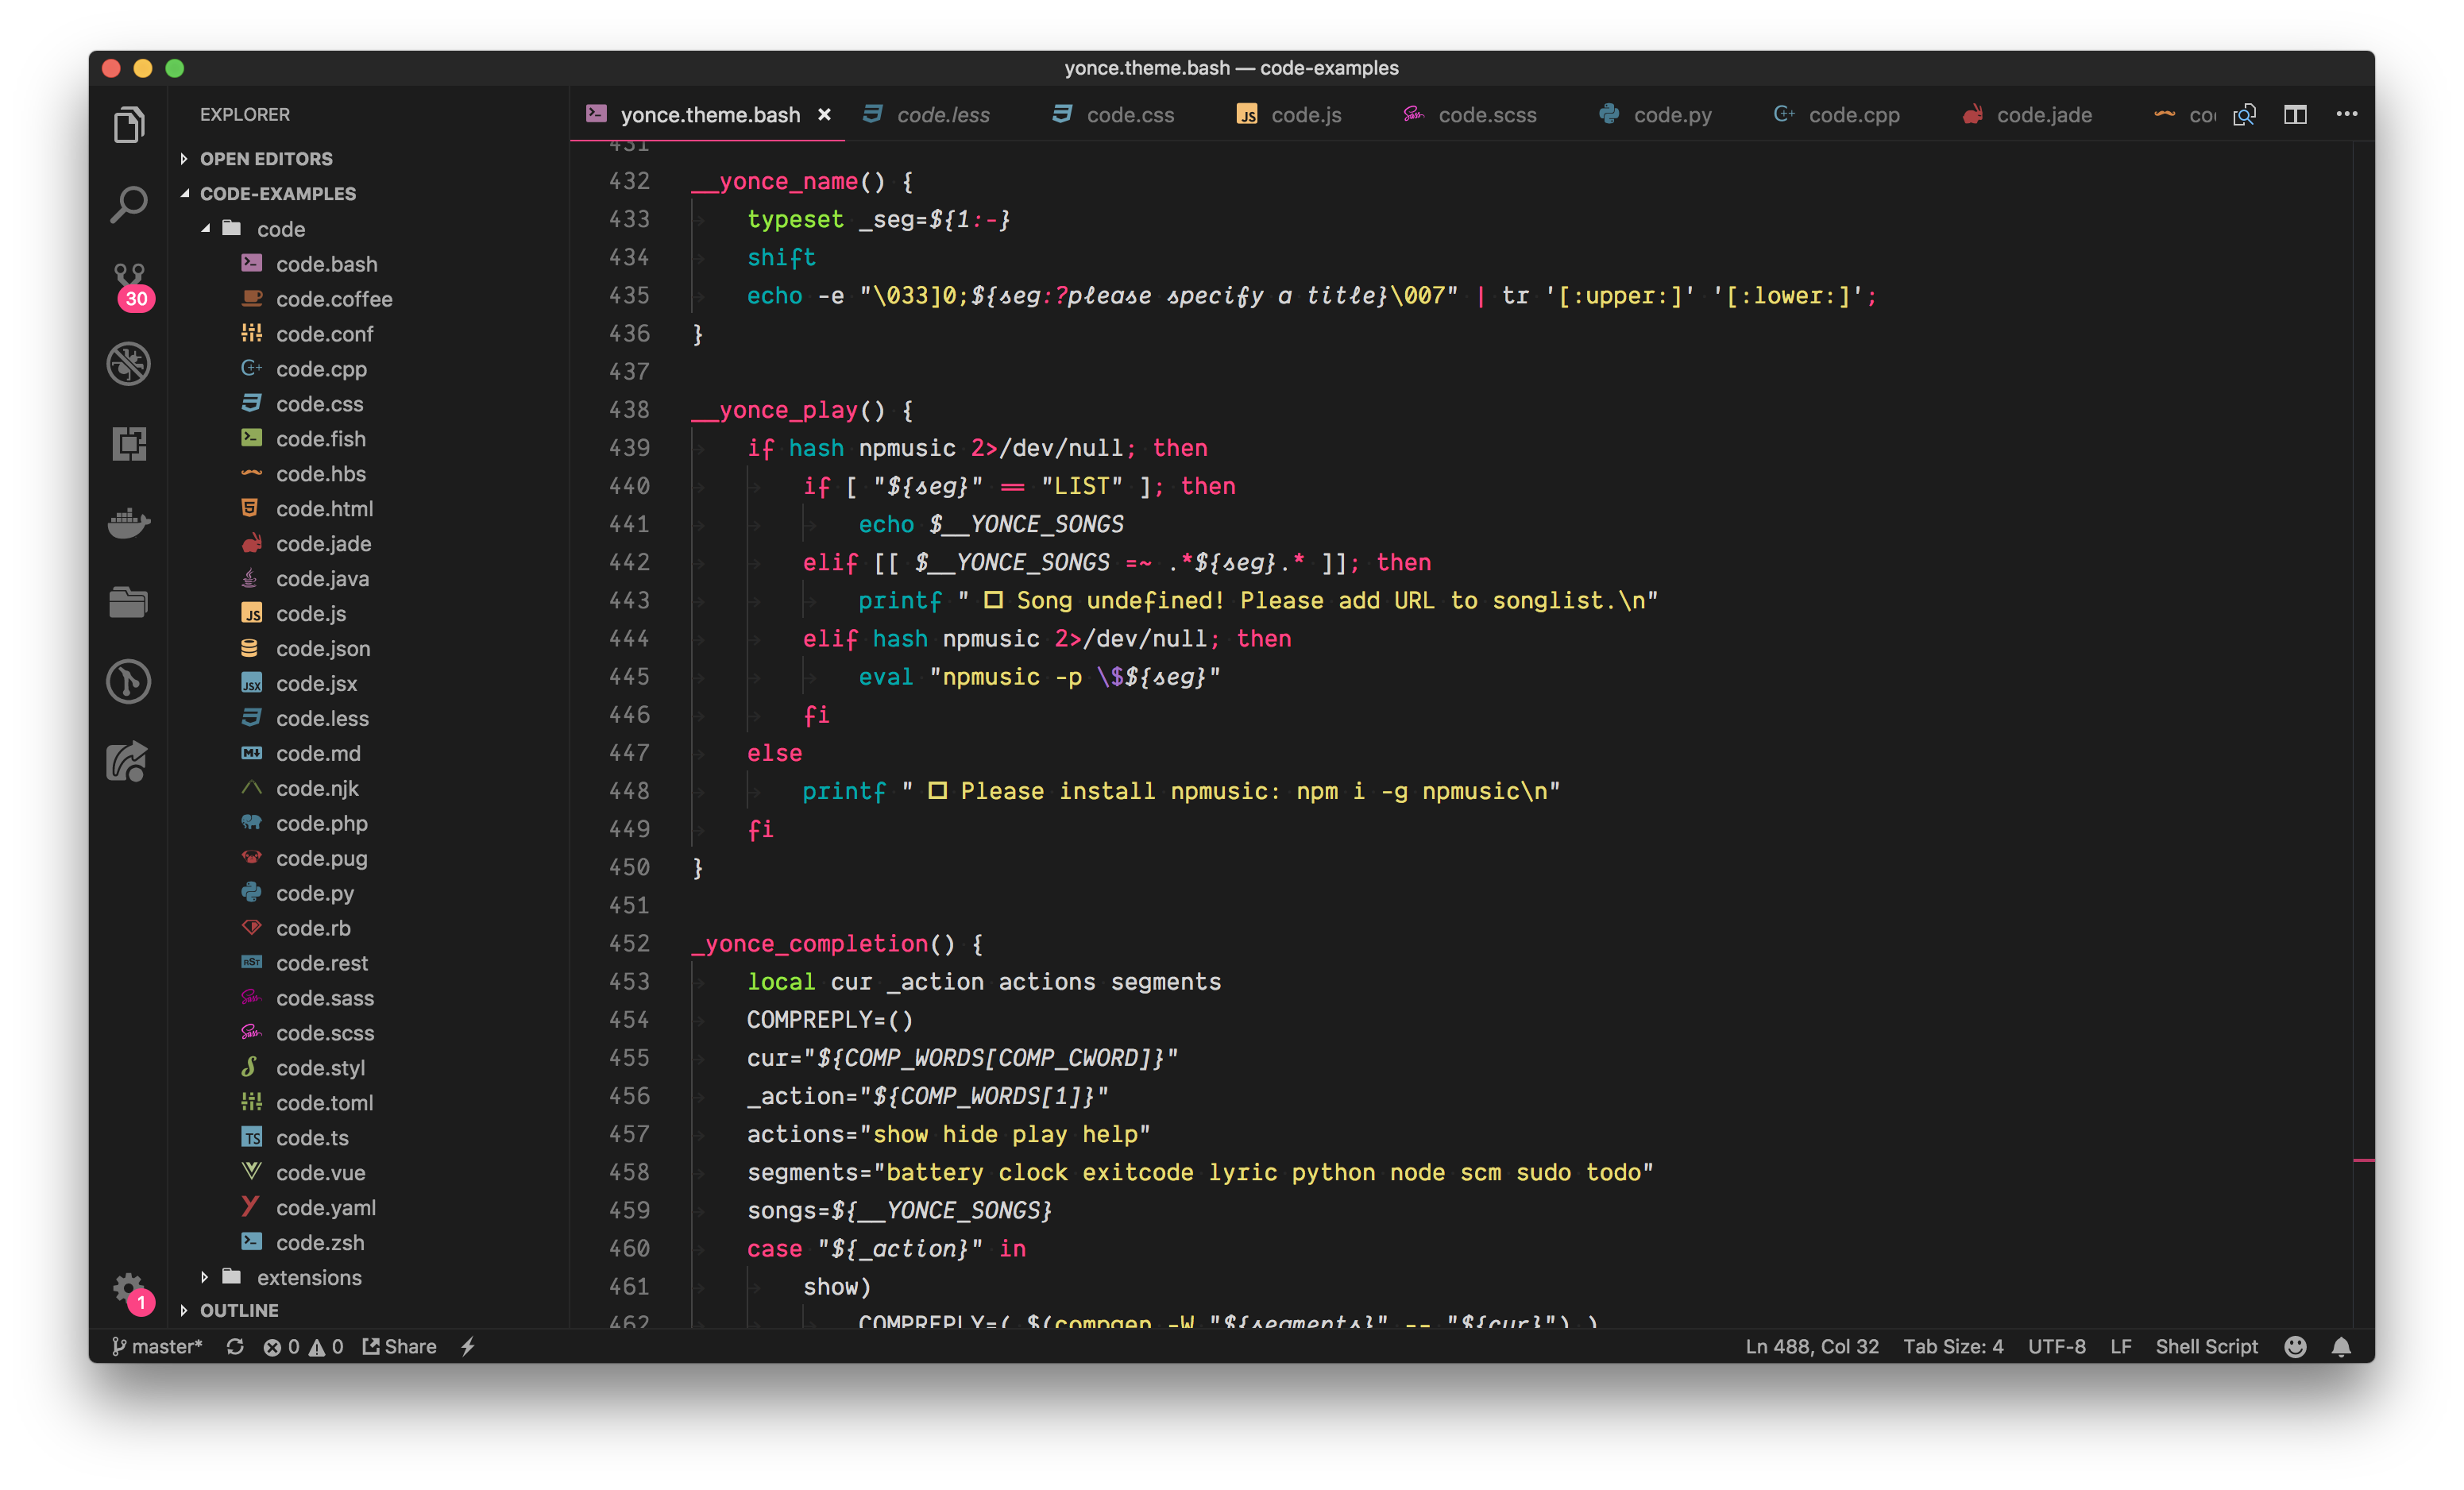The image size is (2464, 1490).
Task: Click the split editor icon
Action: point(2295,115)
